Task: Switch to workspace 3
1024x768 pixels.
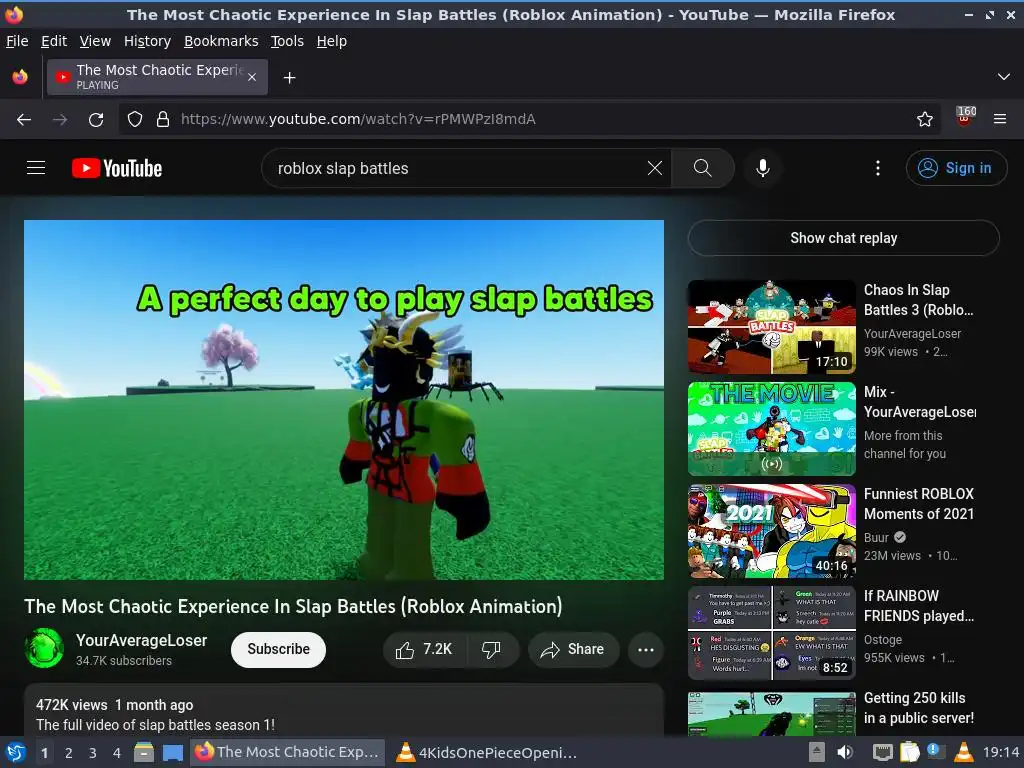Action: coord(93,753)
